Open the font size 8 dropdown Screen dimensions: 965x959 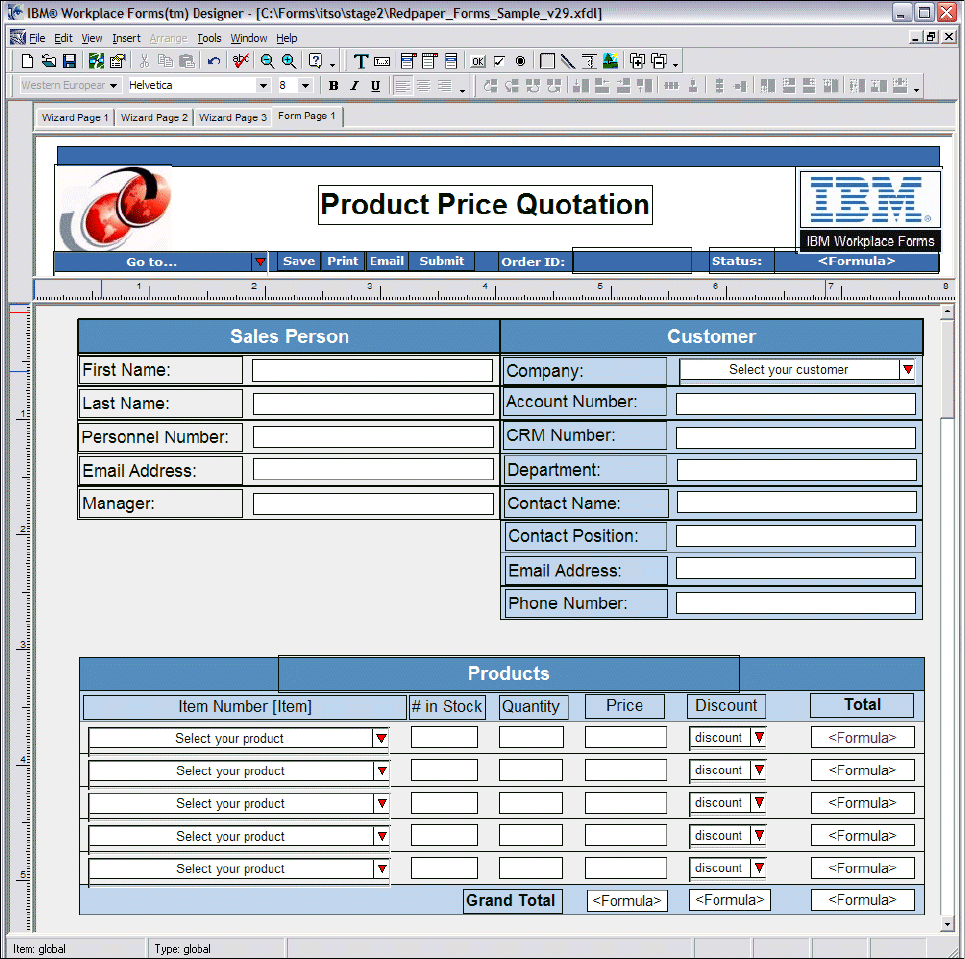pos(305,86)
